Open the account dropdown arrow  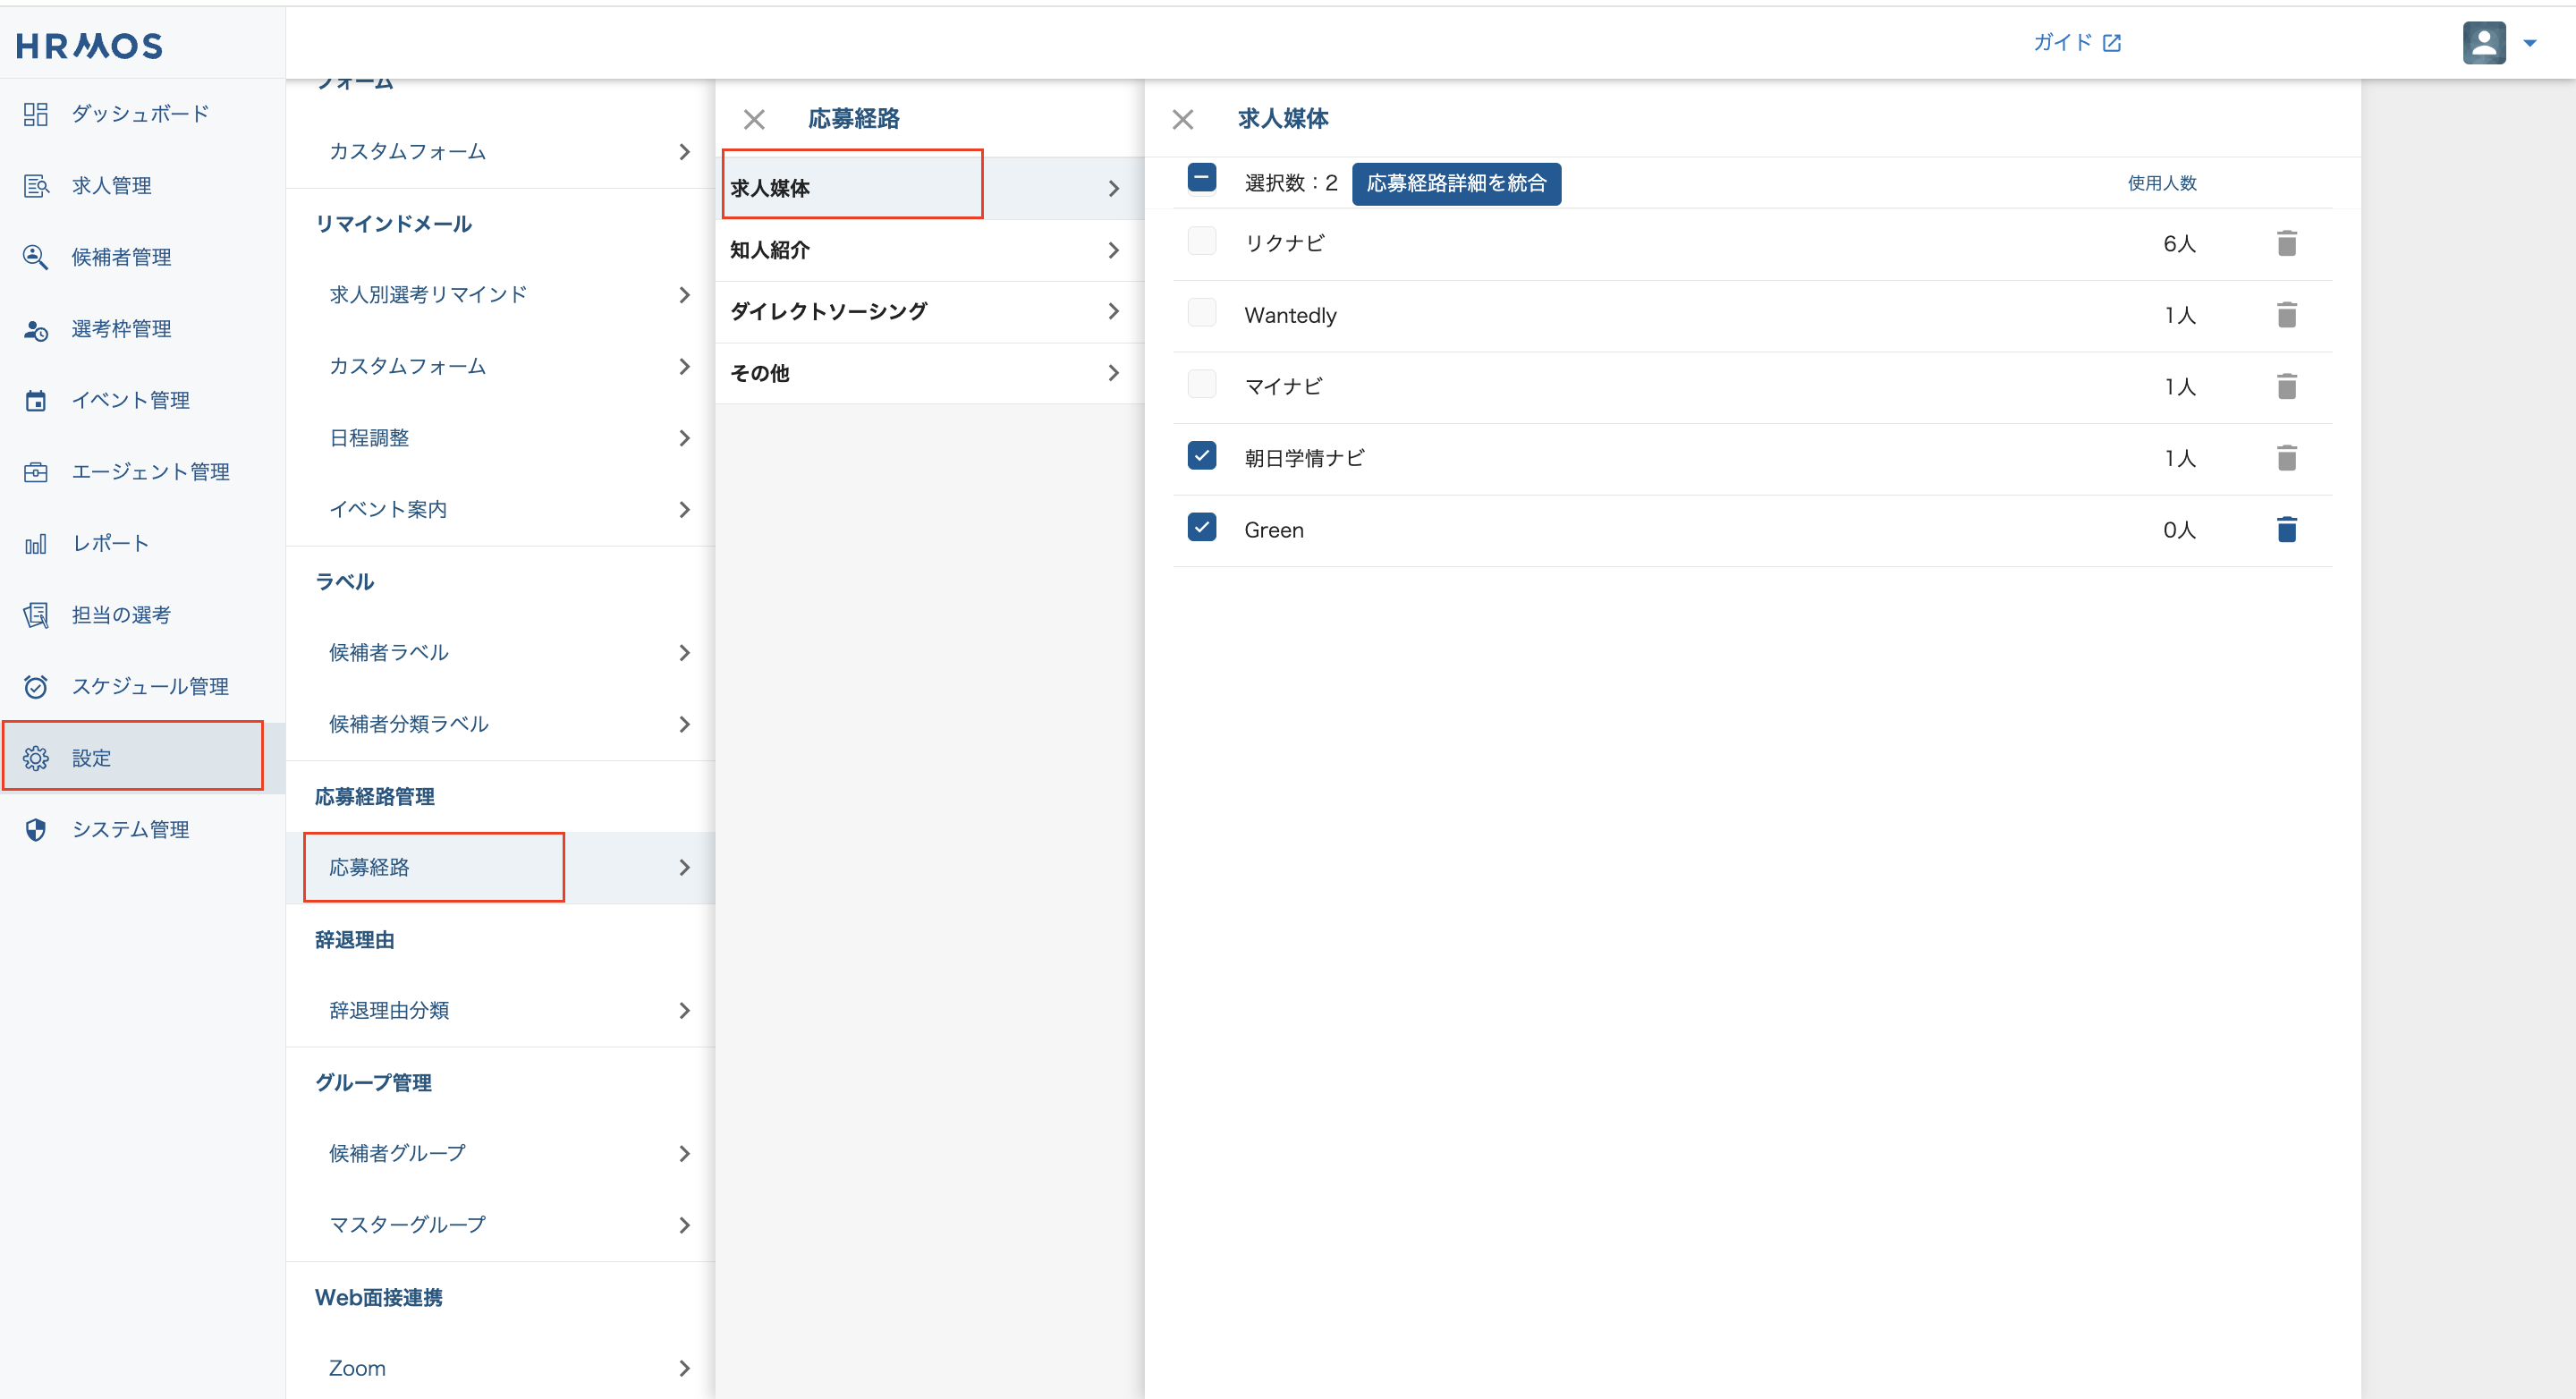pos(2530,43)
